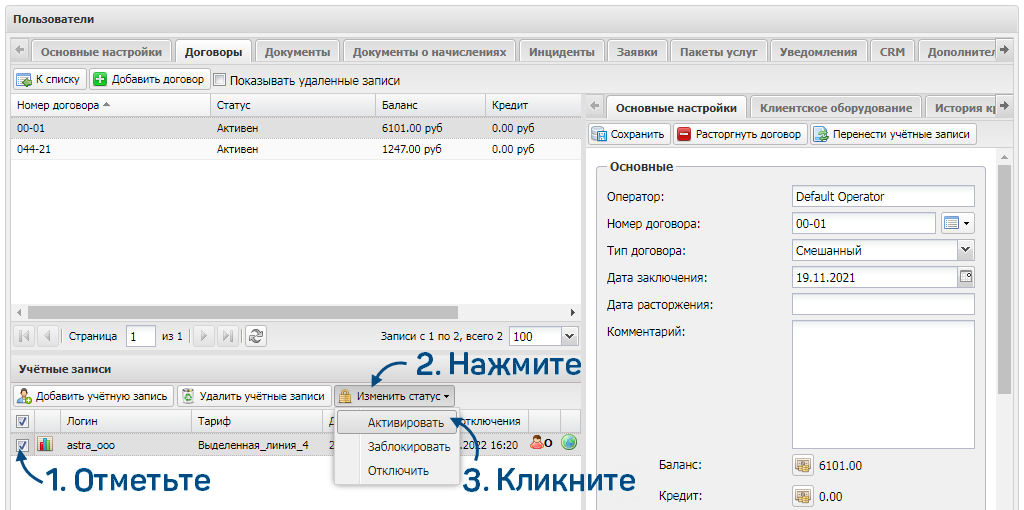Open Тип договора dropdown arrow
1024x510 pixels.
point(966,250)
